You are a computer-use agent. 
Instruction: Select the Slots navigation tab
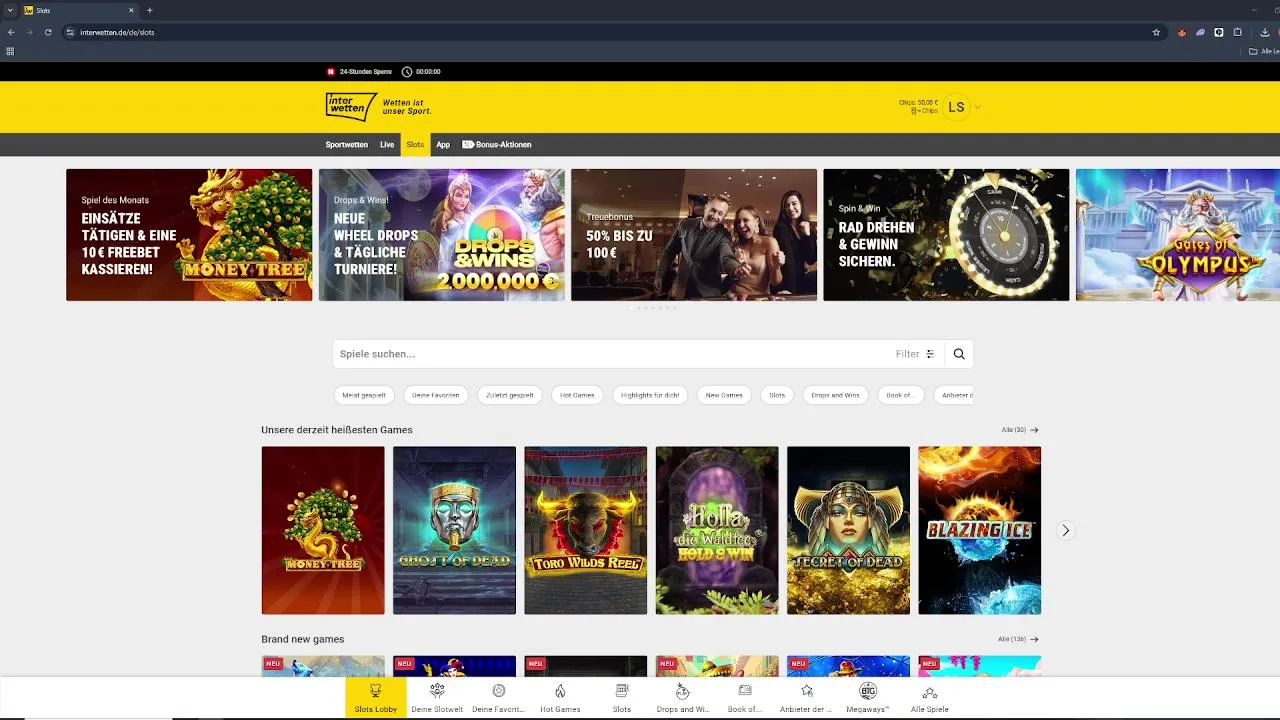(415, 145)
